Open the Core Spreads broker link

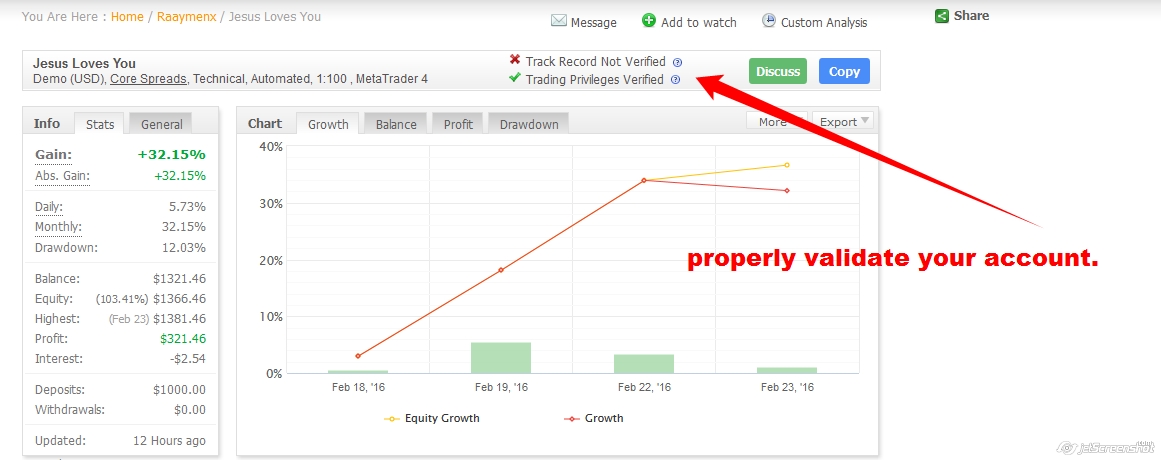pos(148,79)
